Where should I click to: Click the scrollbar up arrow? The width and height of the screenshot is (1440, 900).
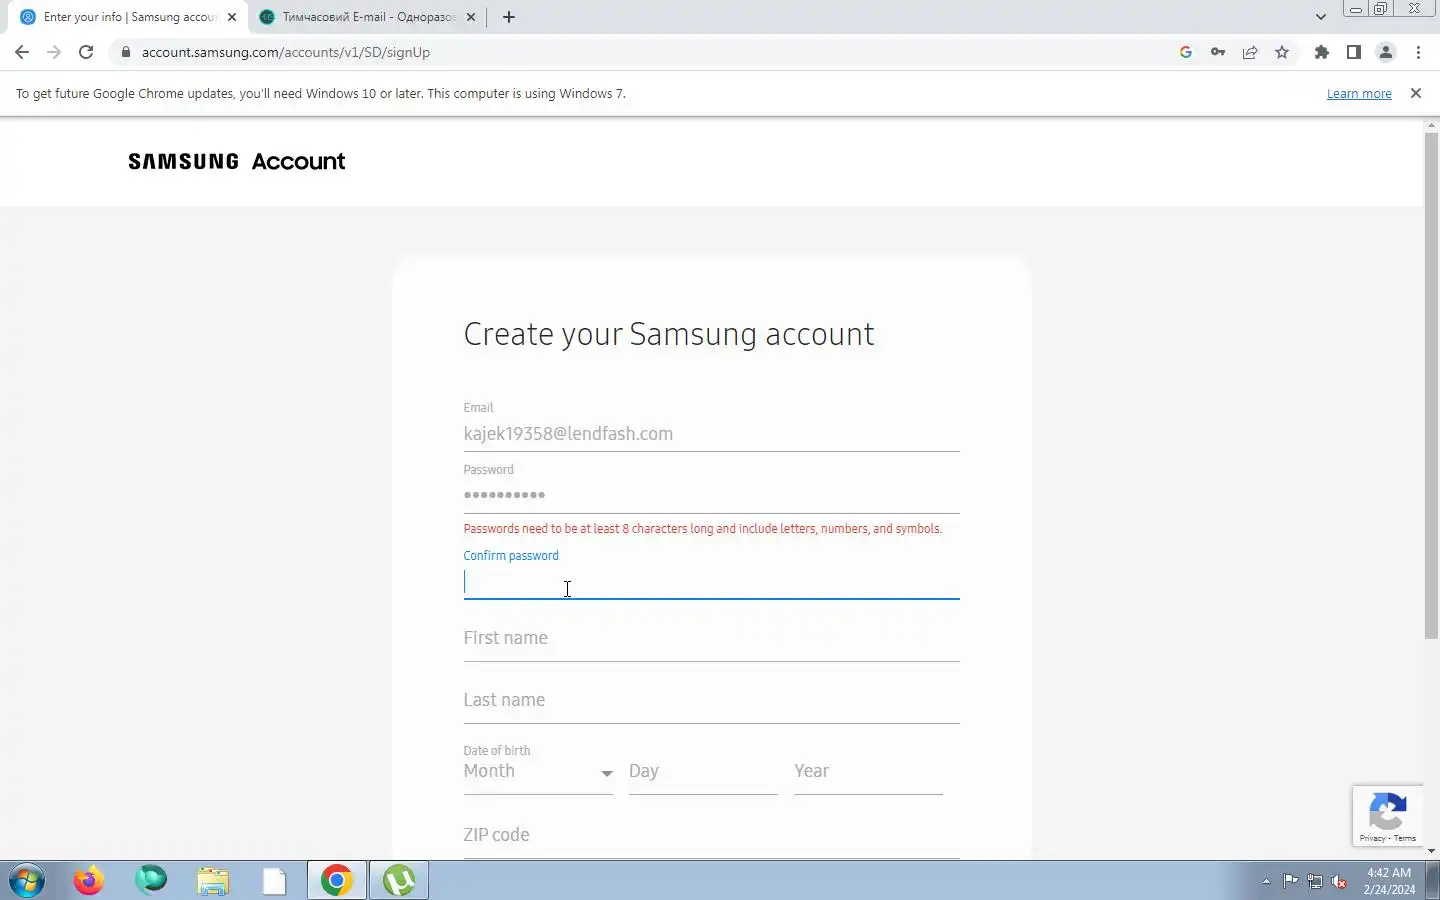point(1431,124)
